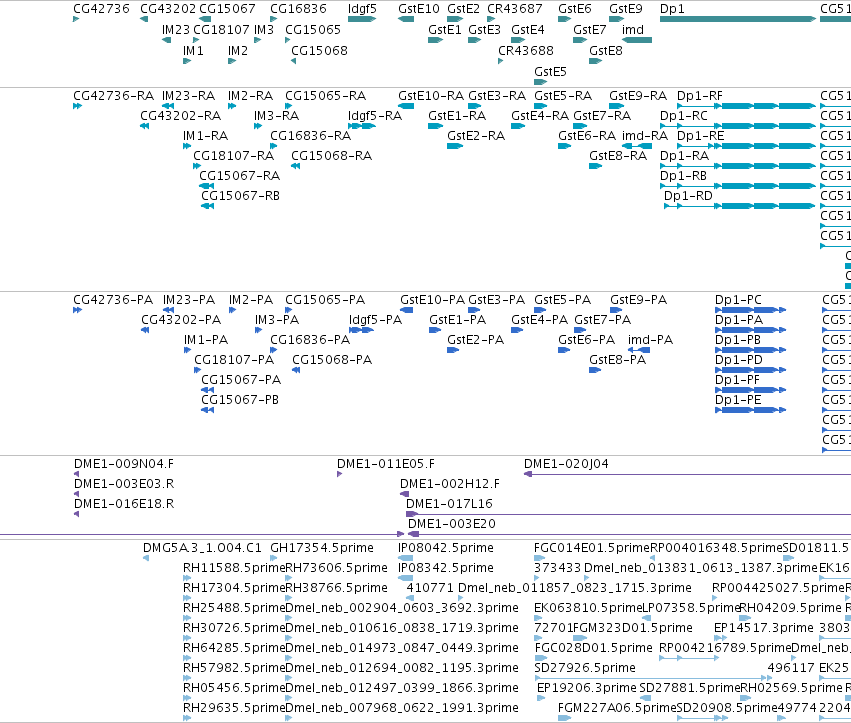Click the DME1-009N04.F BAC end label

(x=124, y=464)
